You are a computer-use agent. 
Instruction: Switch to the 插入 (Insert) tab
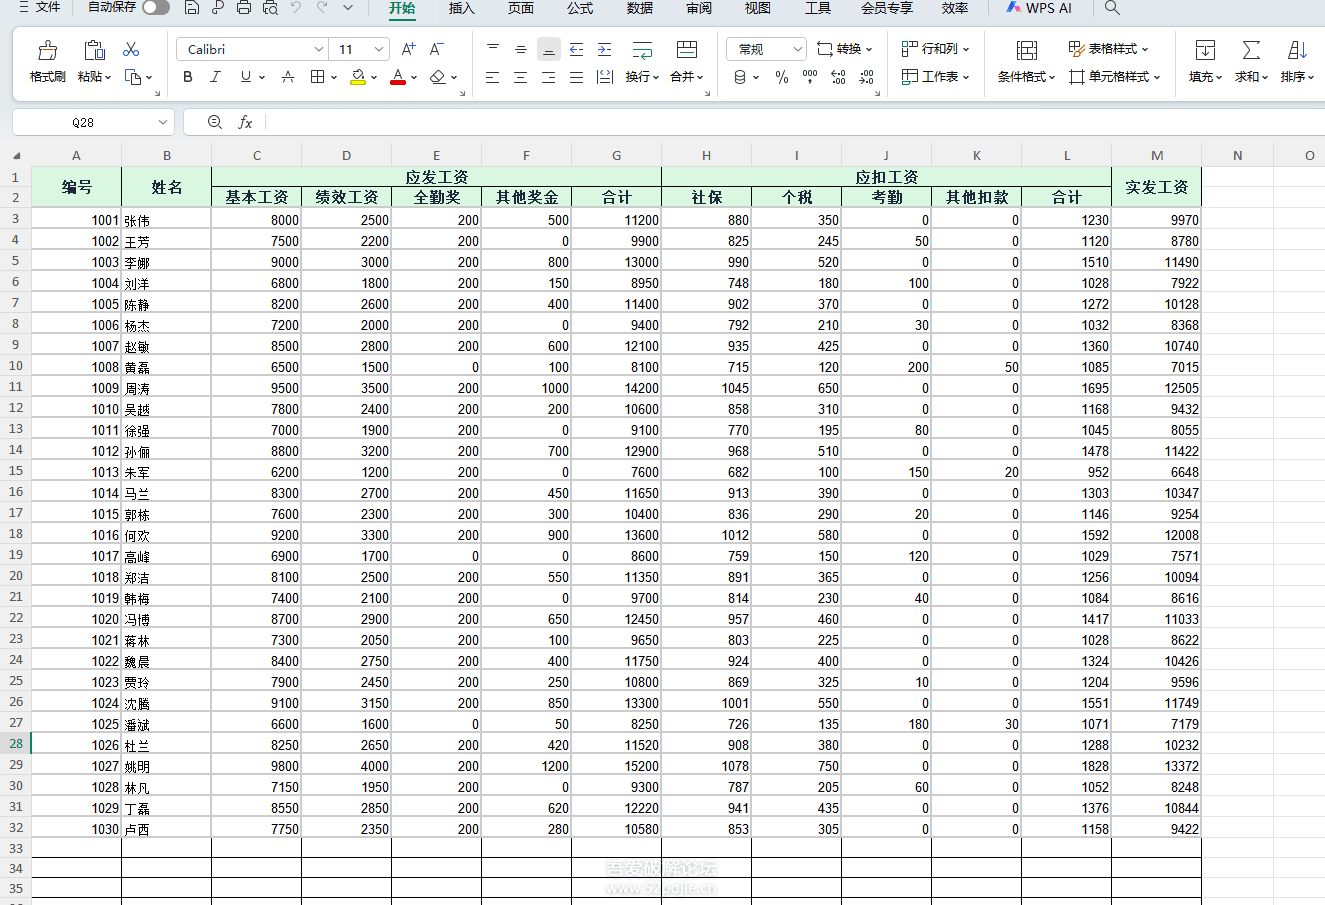pyautogui.click(x=461, y=8)
